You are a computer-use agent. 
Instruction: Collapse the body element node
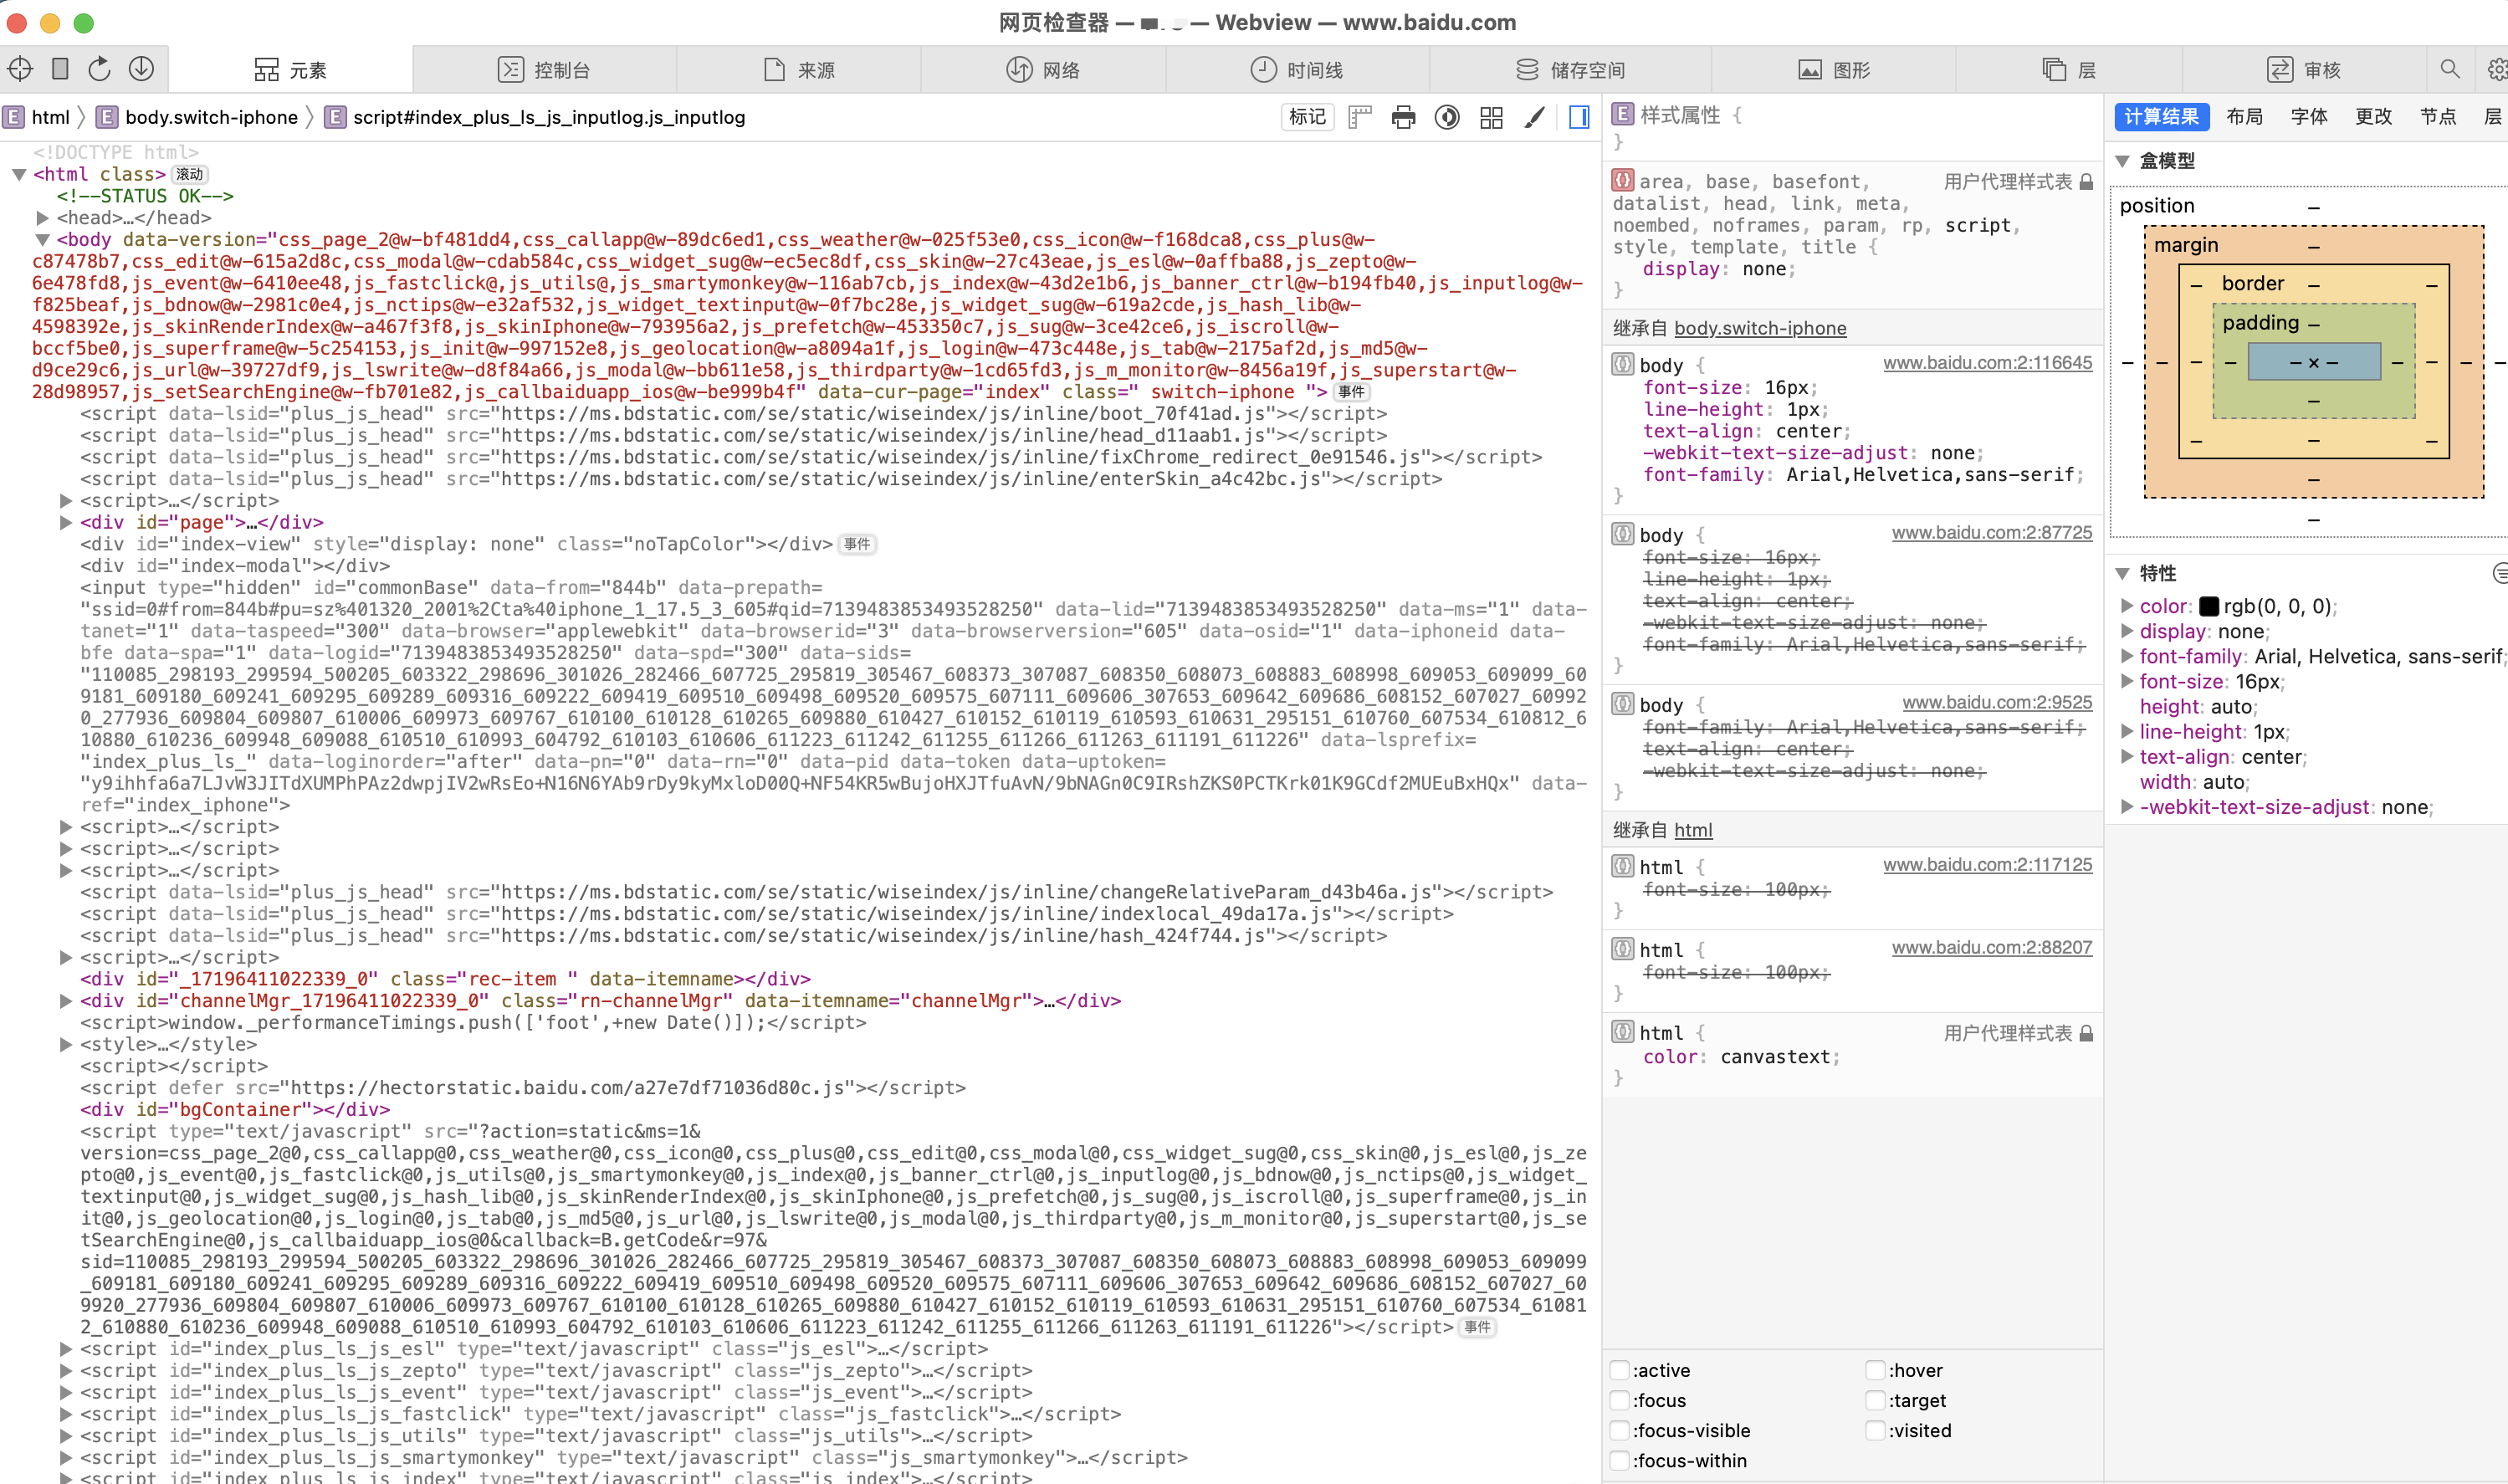[x=42, y=239]
